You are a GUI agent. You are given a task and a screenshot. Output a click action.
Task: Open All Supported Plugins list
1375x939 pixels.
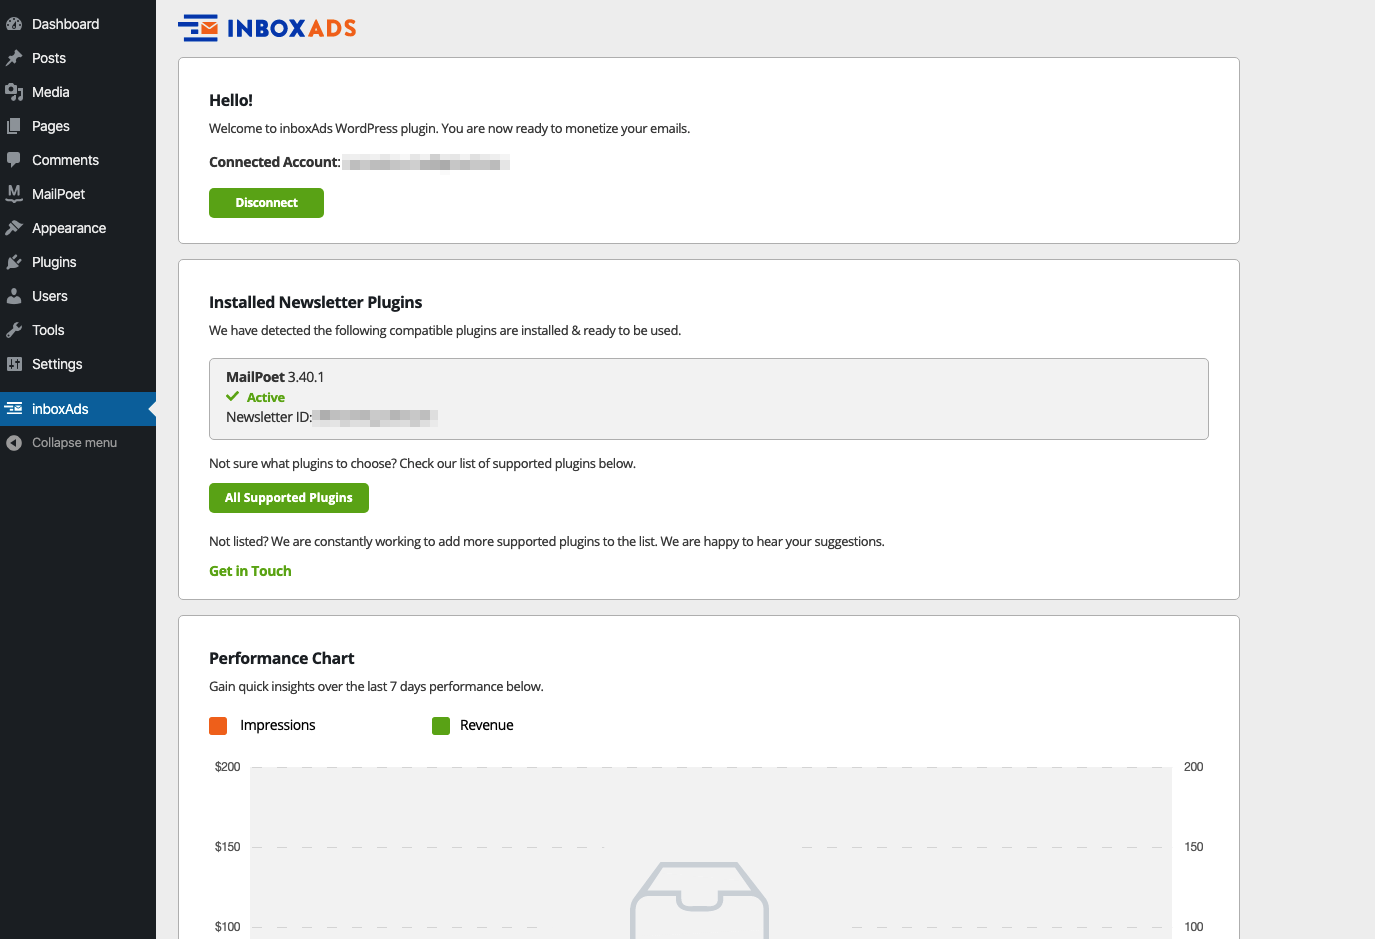(x=289, y=498)
